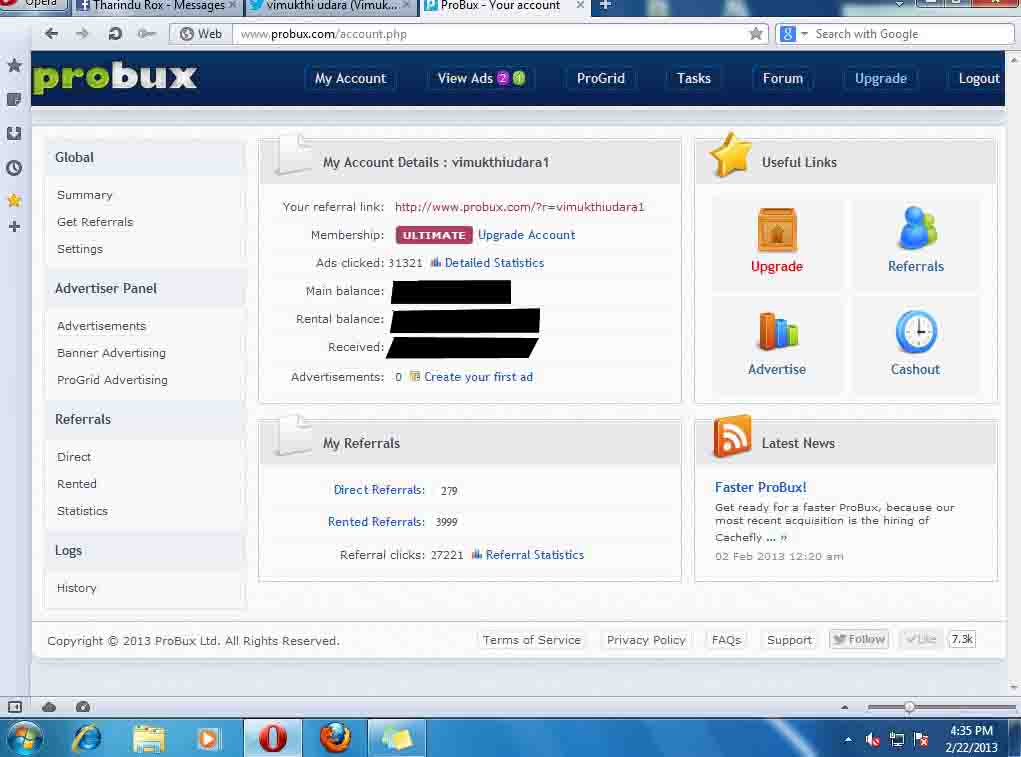The image size is (1021, 757).
Task: Open Settings in Global sidebar
Action: [80, 249]
